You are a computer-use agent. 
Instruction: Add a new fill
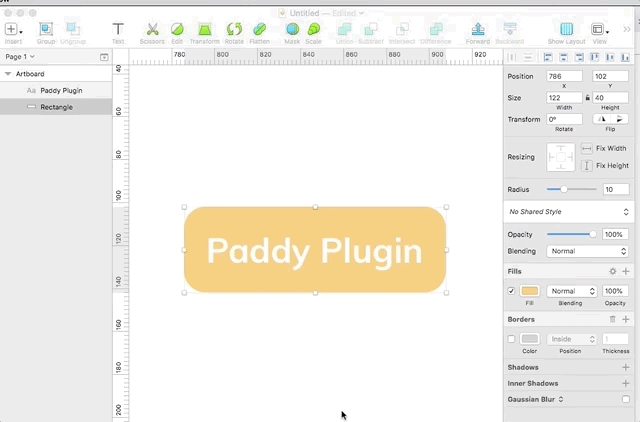click(x=626, y=271)
